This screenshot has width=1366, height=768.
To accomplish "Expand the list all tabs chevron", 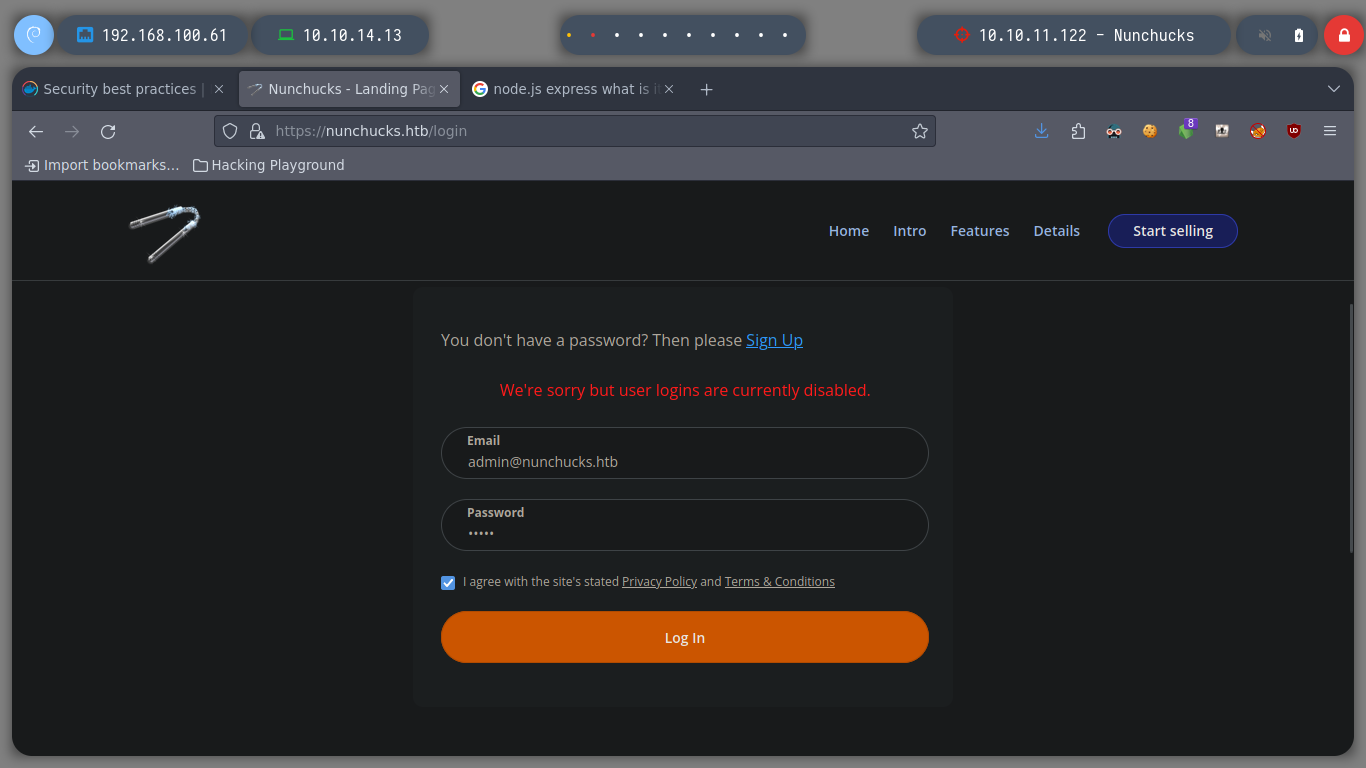I will pos(1333,89).
